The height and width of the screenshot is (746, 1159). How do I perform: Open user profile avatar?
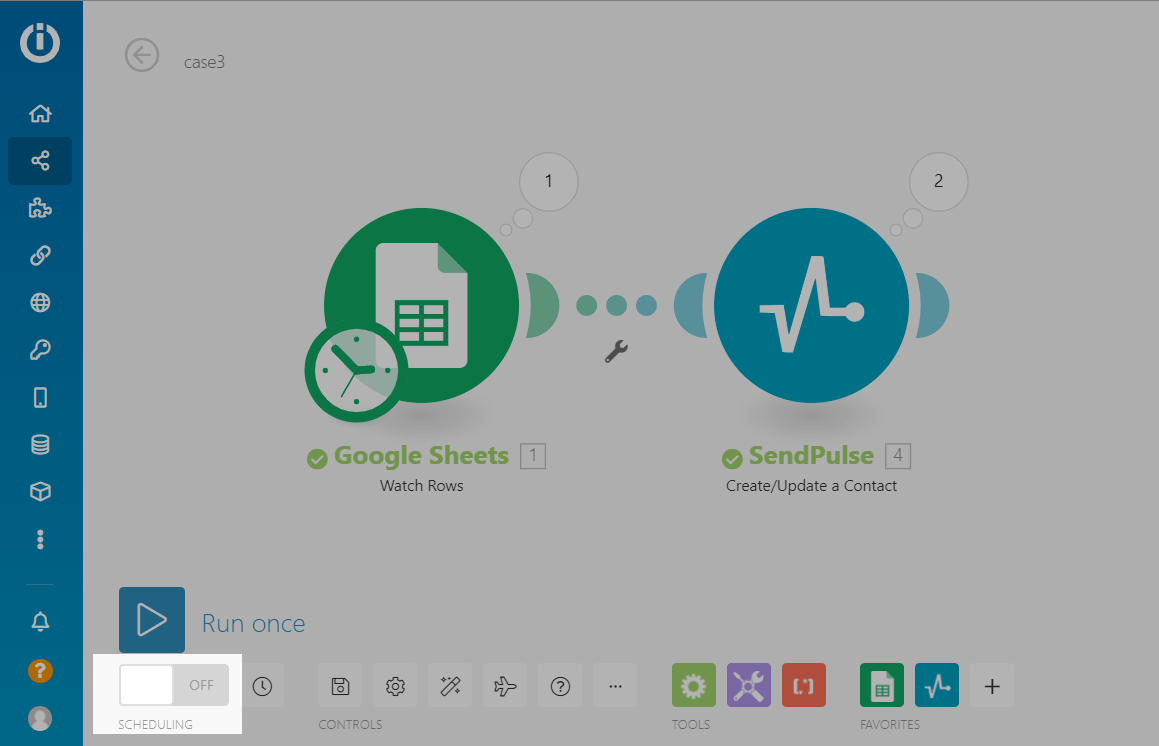[40, 718]
